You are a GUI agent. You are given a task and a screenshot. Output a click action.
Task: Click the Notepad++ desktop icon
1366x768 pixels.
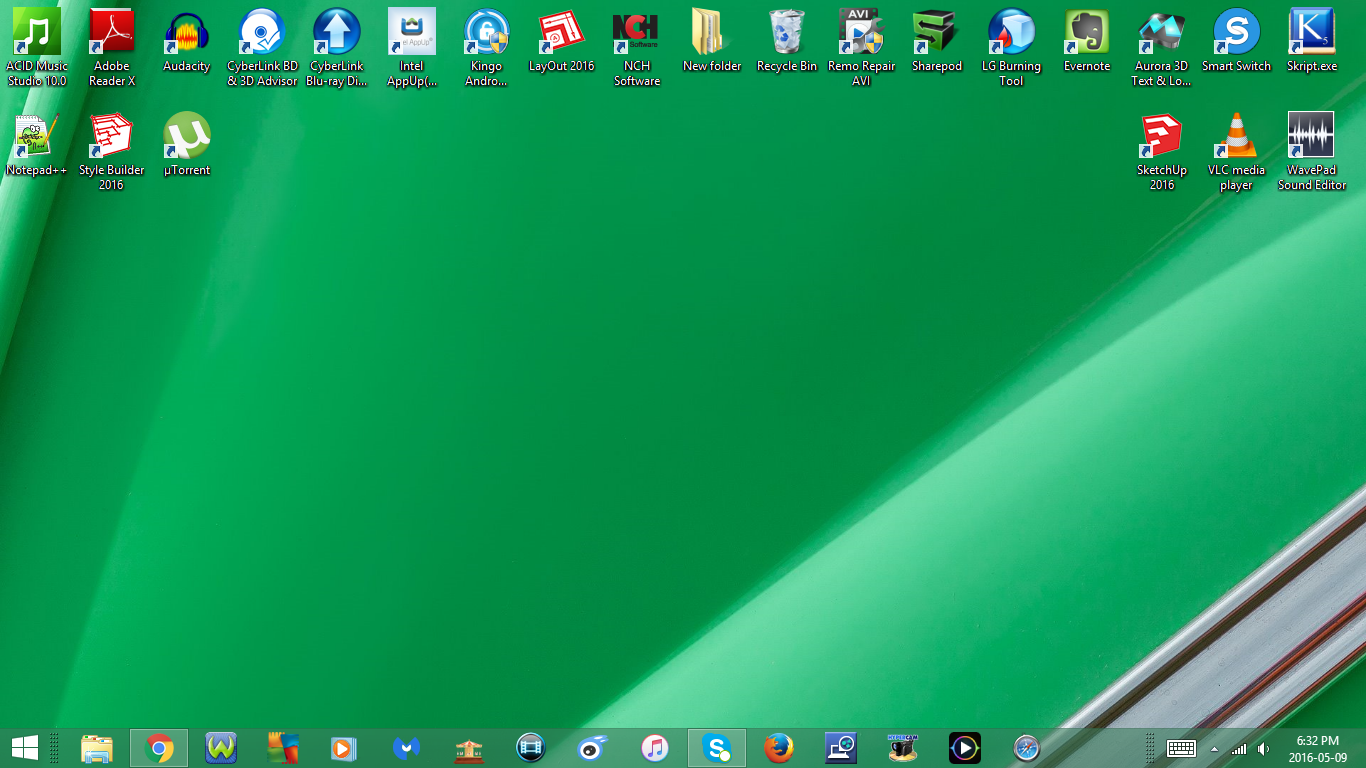tap(37, 136)
